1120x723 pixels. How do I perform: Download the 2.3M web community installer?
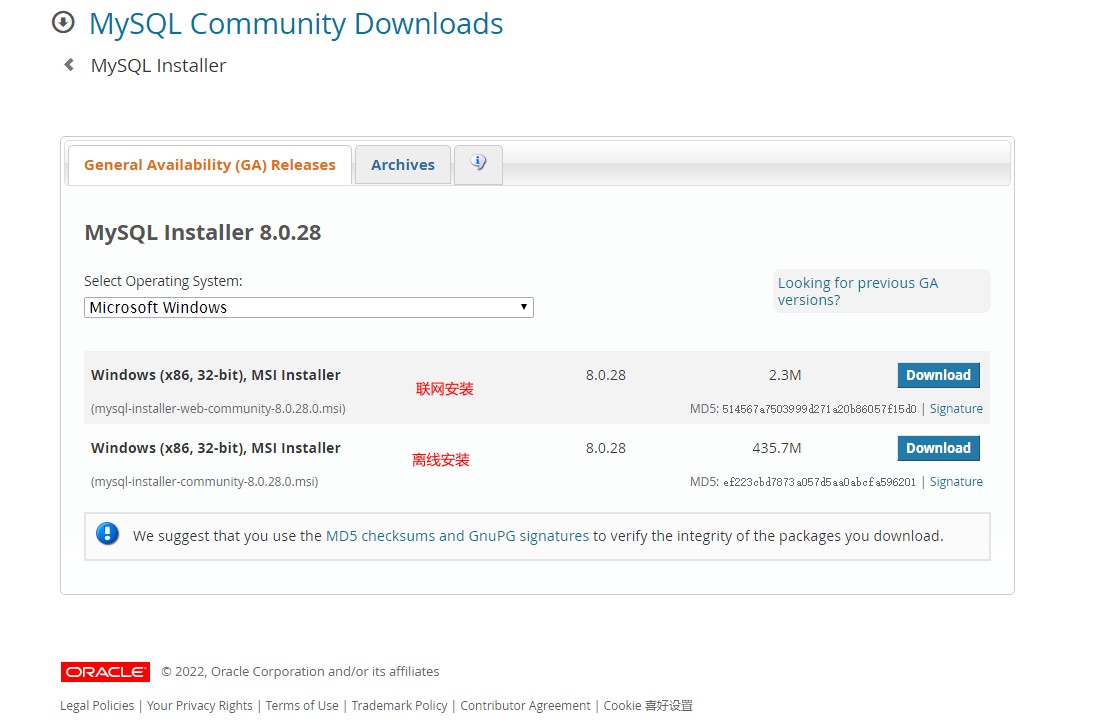tap(938, 375)
